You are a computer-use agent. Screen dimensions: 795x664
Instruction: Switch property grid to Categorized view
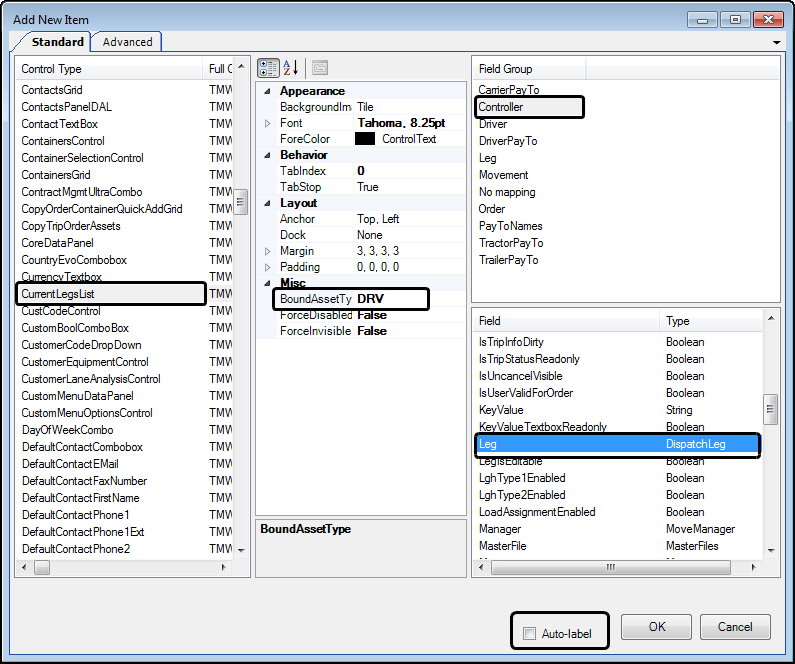coord(268,68)
